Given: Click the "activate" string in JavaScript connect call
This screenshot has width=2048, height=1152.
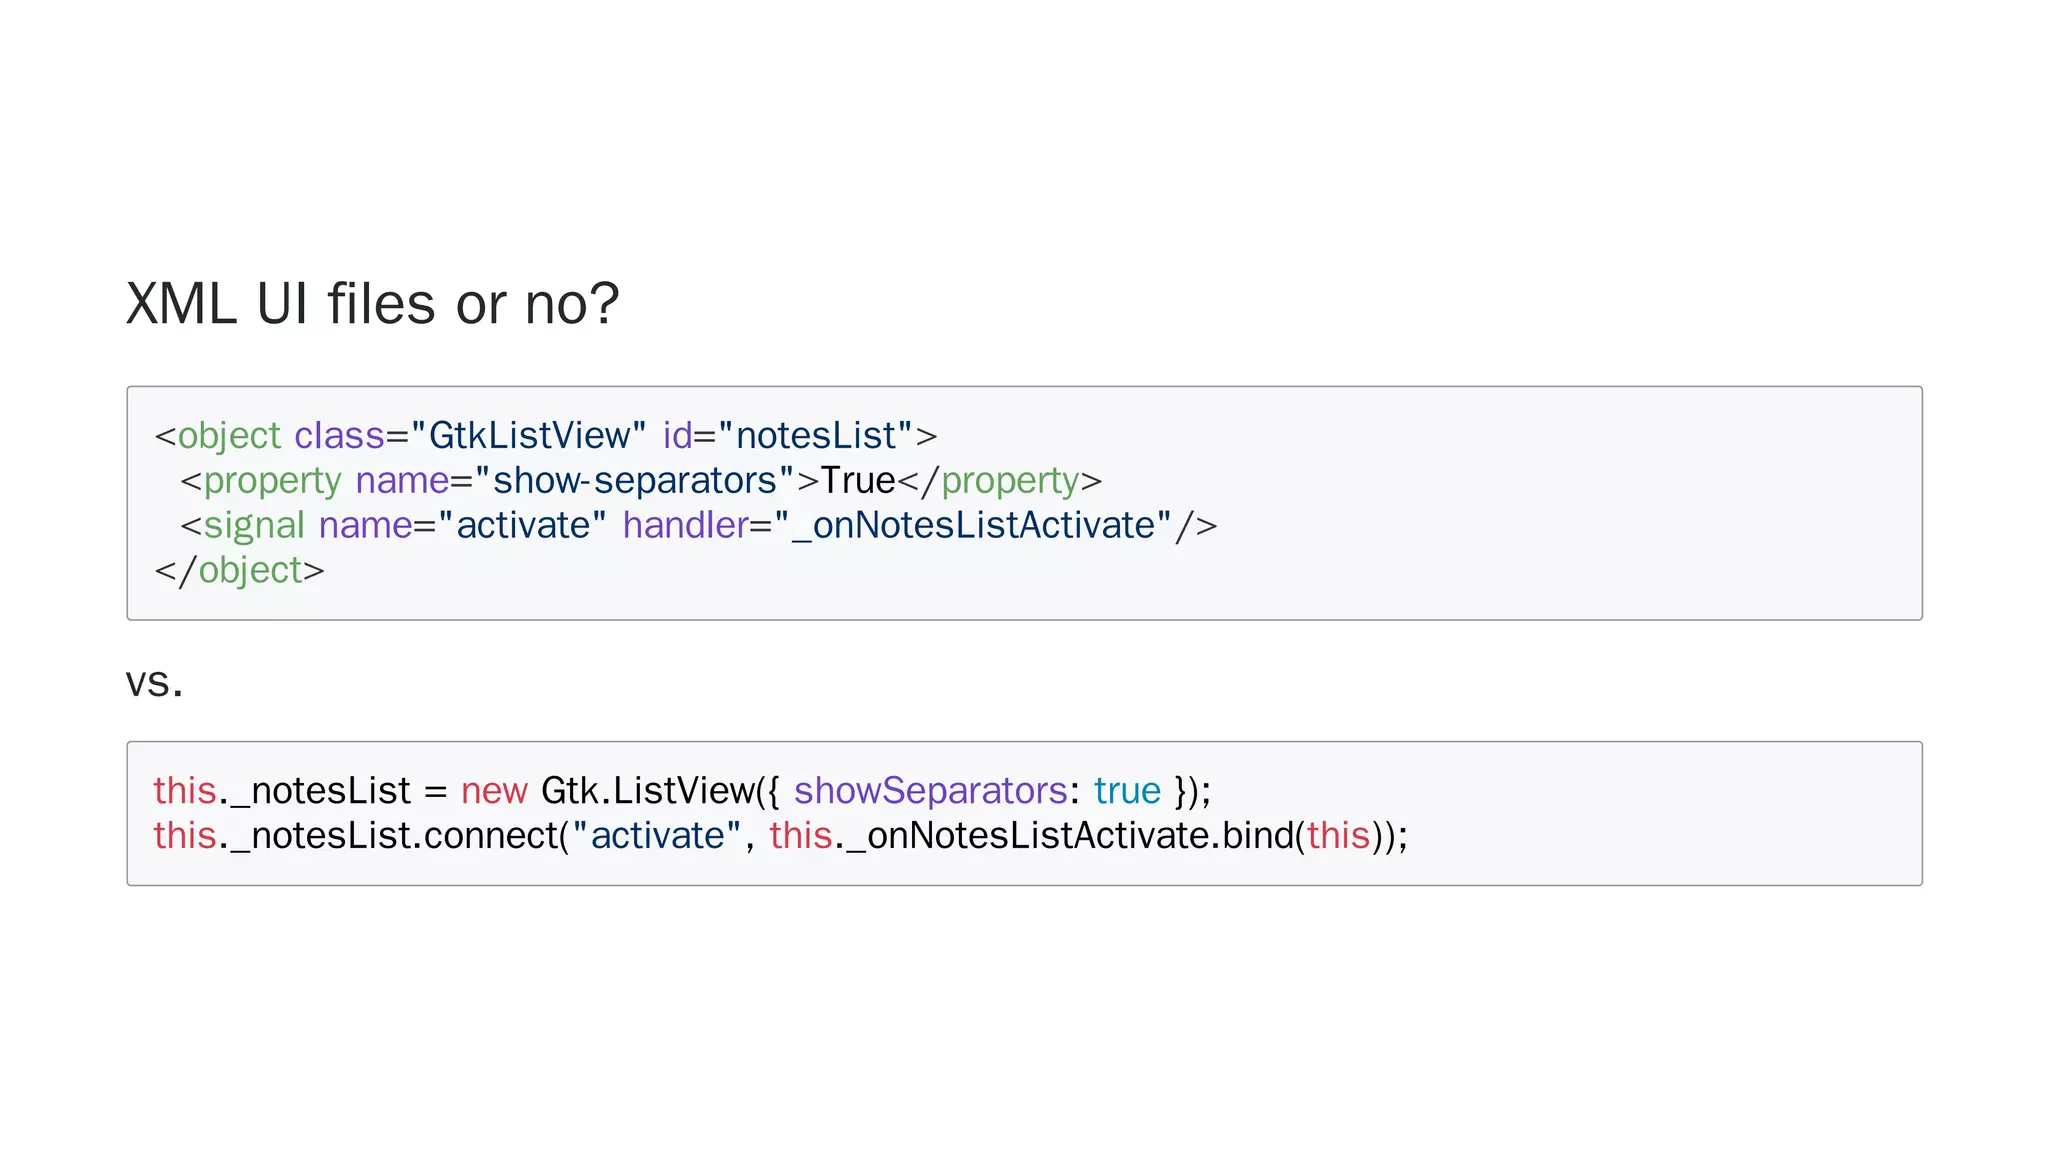Looking at the screenshot, I should 657,836.
